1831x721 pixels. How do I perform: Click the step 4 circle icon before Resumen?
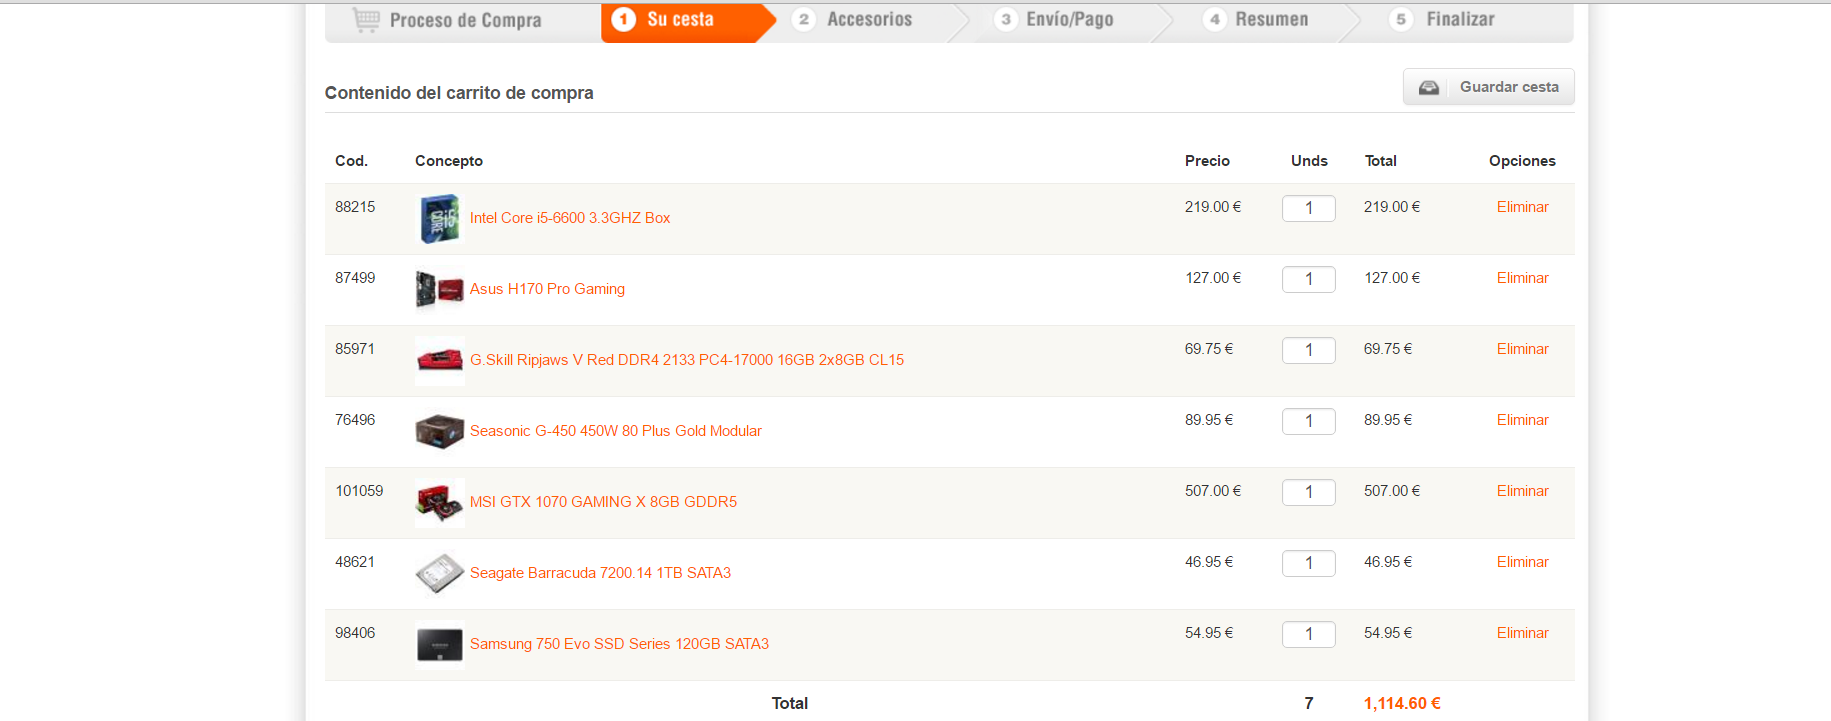(x=1215, y=19)
